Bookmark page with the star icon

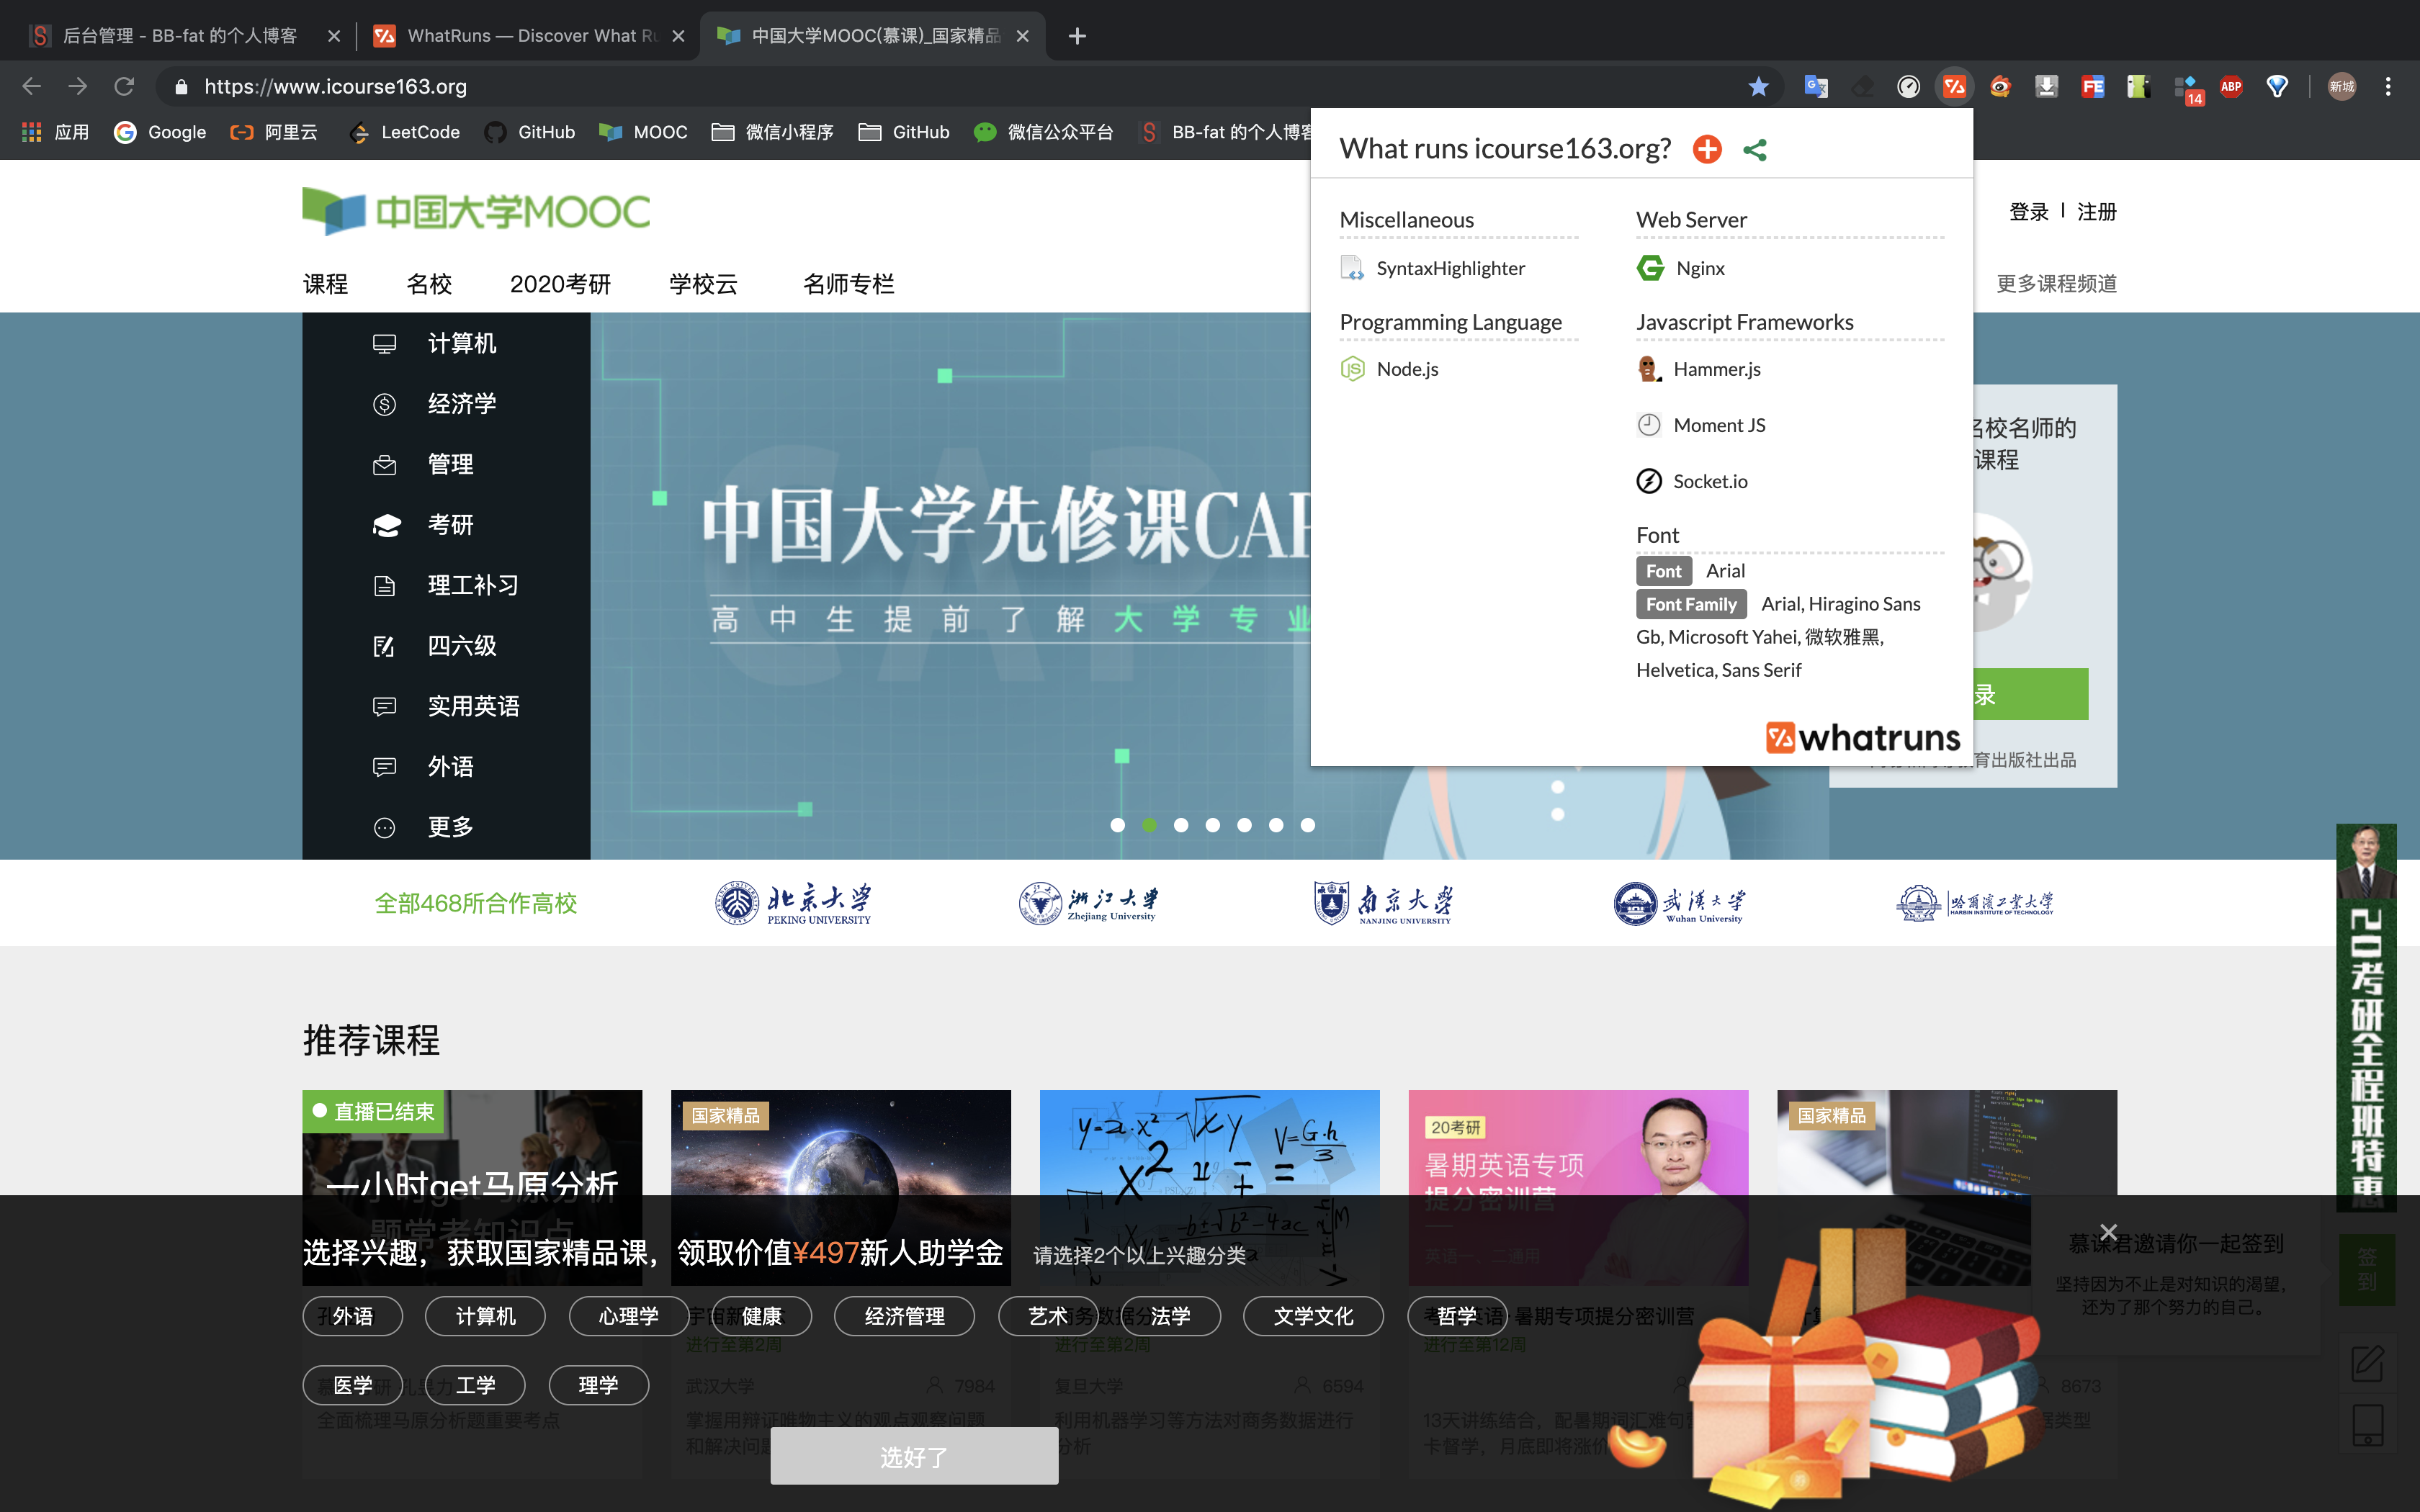click(x=1758, y=87)
